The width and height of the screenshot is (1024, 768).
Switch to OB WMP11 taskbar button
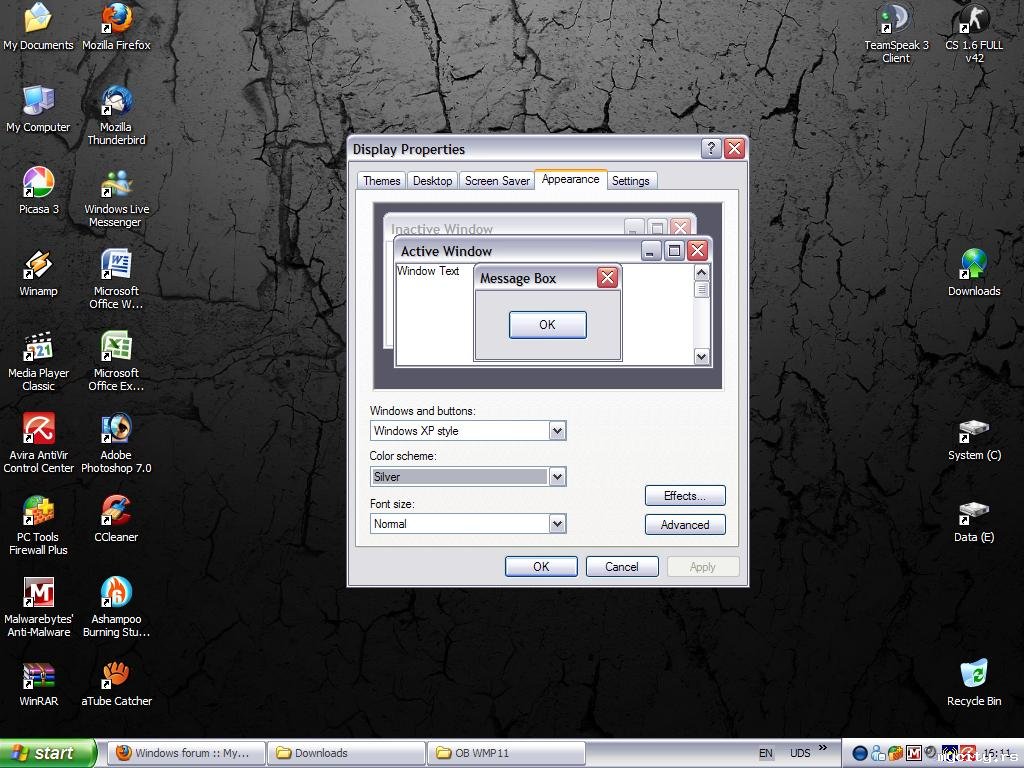click(x=505, y=753)
